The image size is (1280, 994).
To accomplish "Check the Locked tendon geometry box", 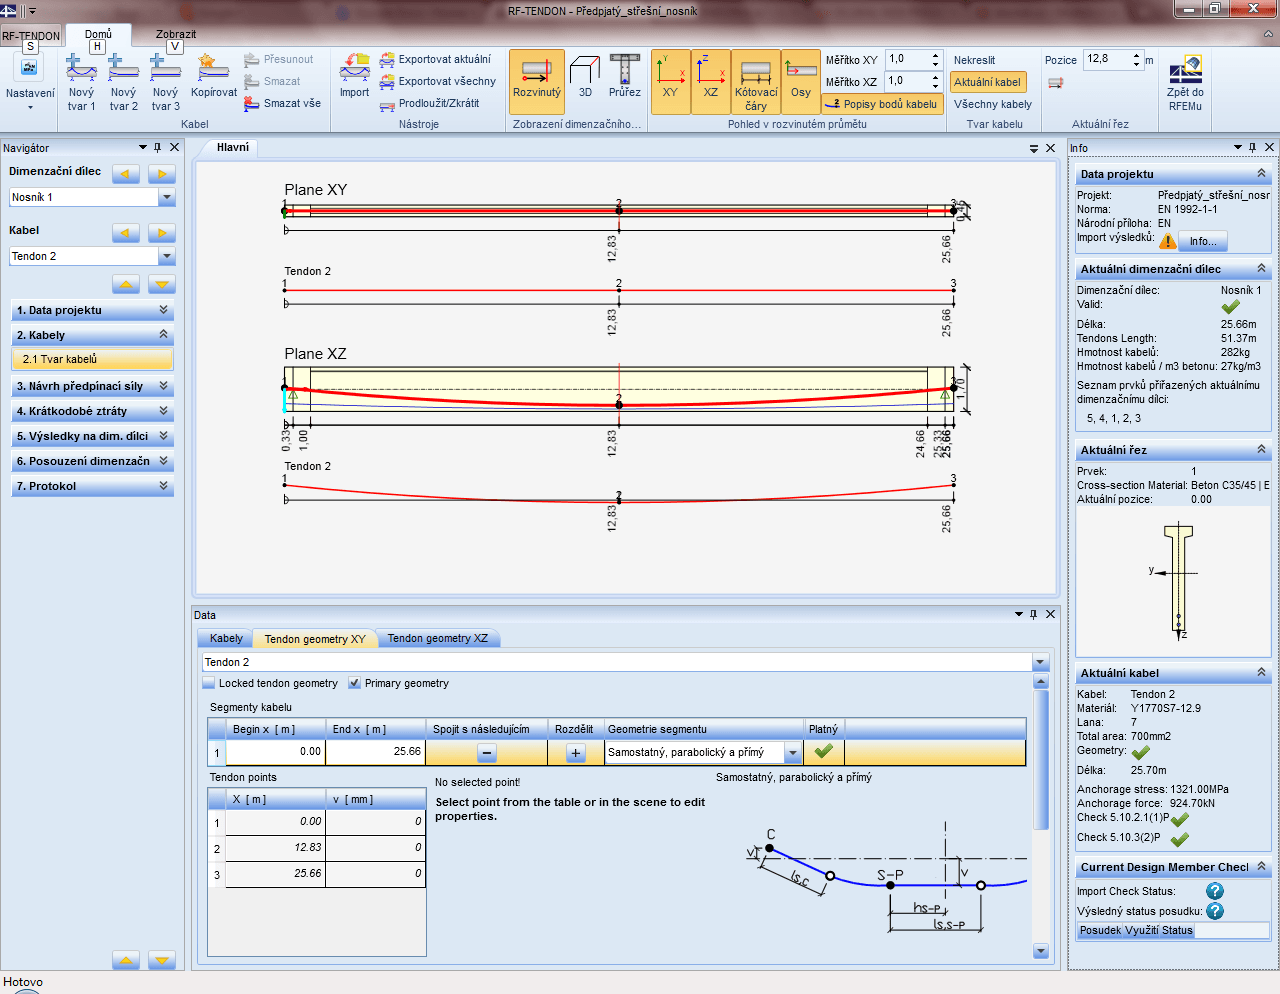I will click(209, 684).
